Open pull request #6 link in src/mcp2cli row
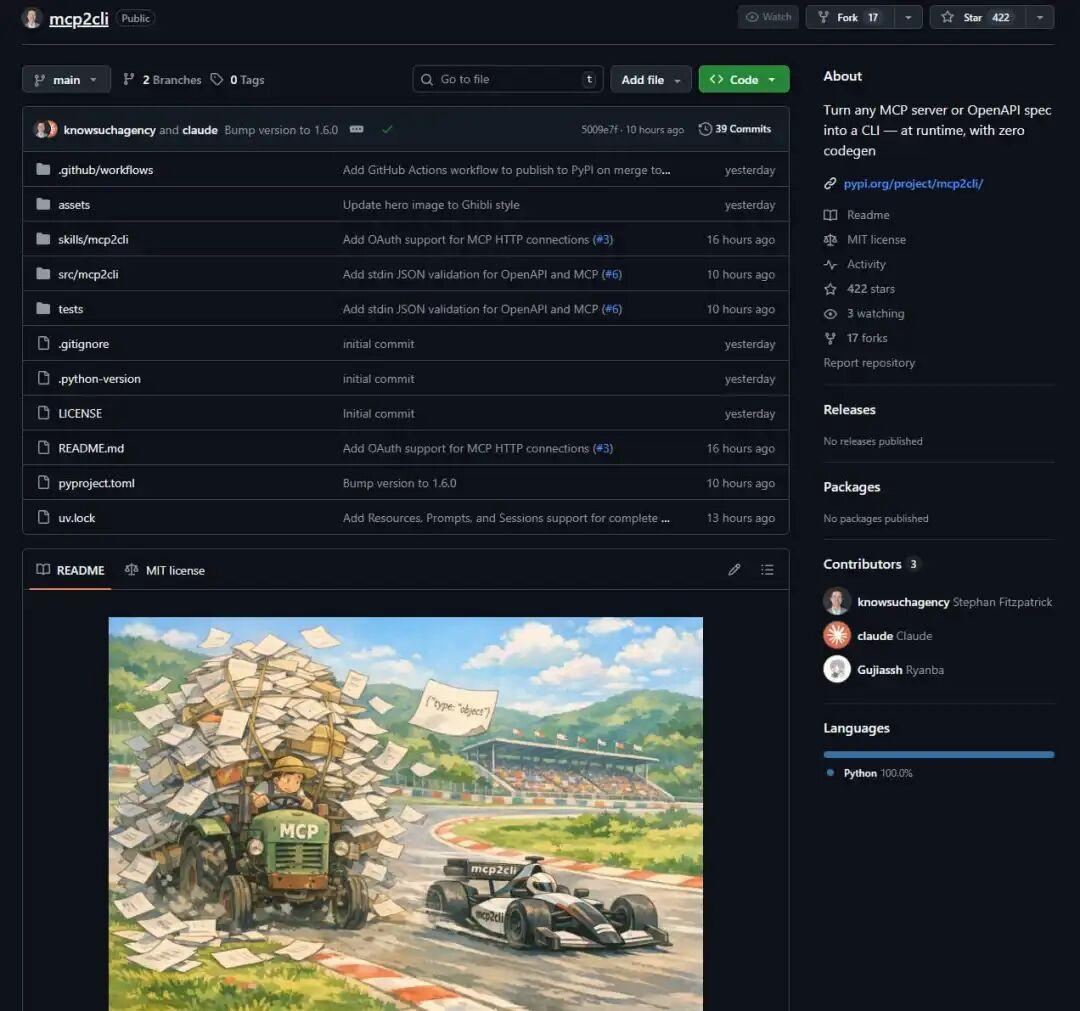1080x1011 pixels. tap(612, 274)
